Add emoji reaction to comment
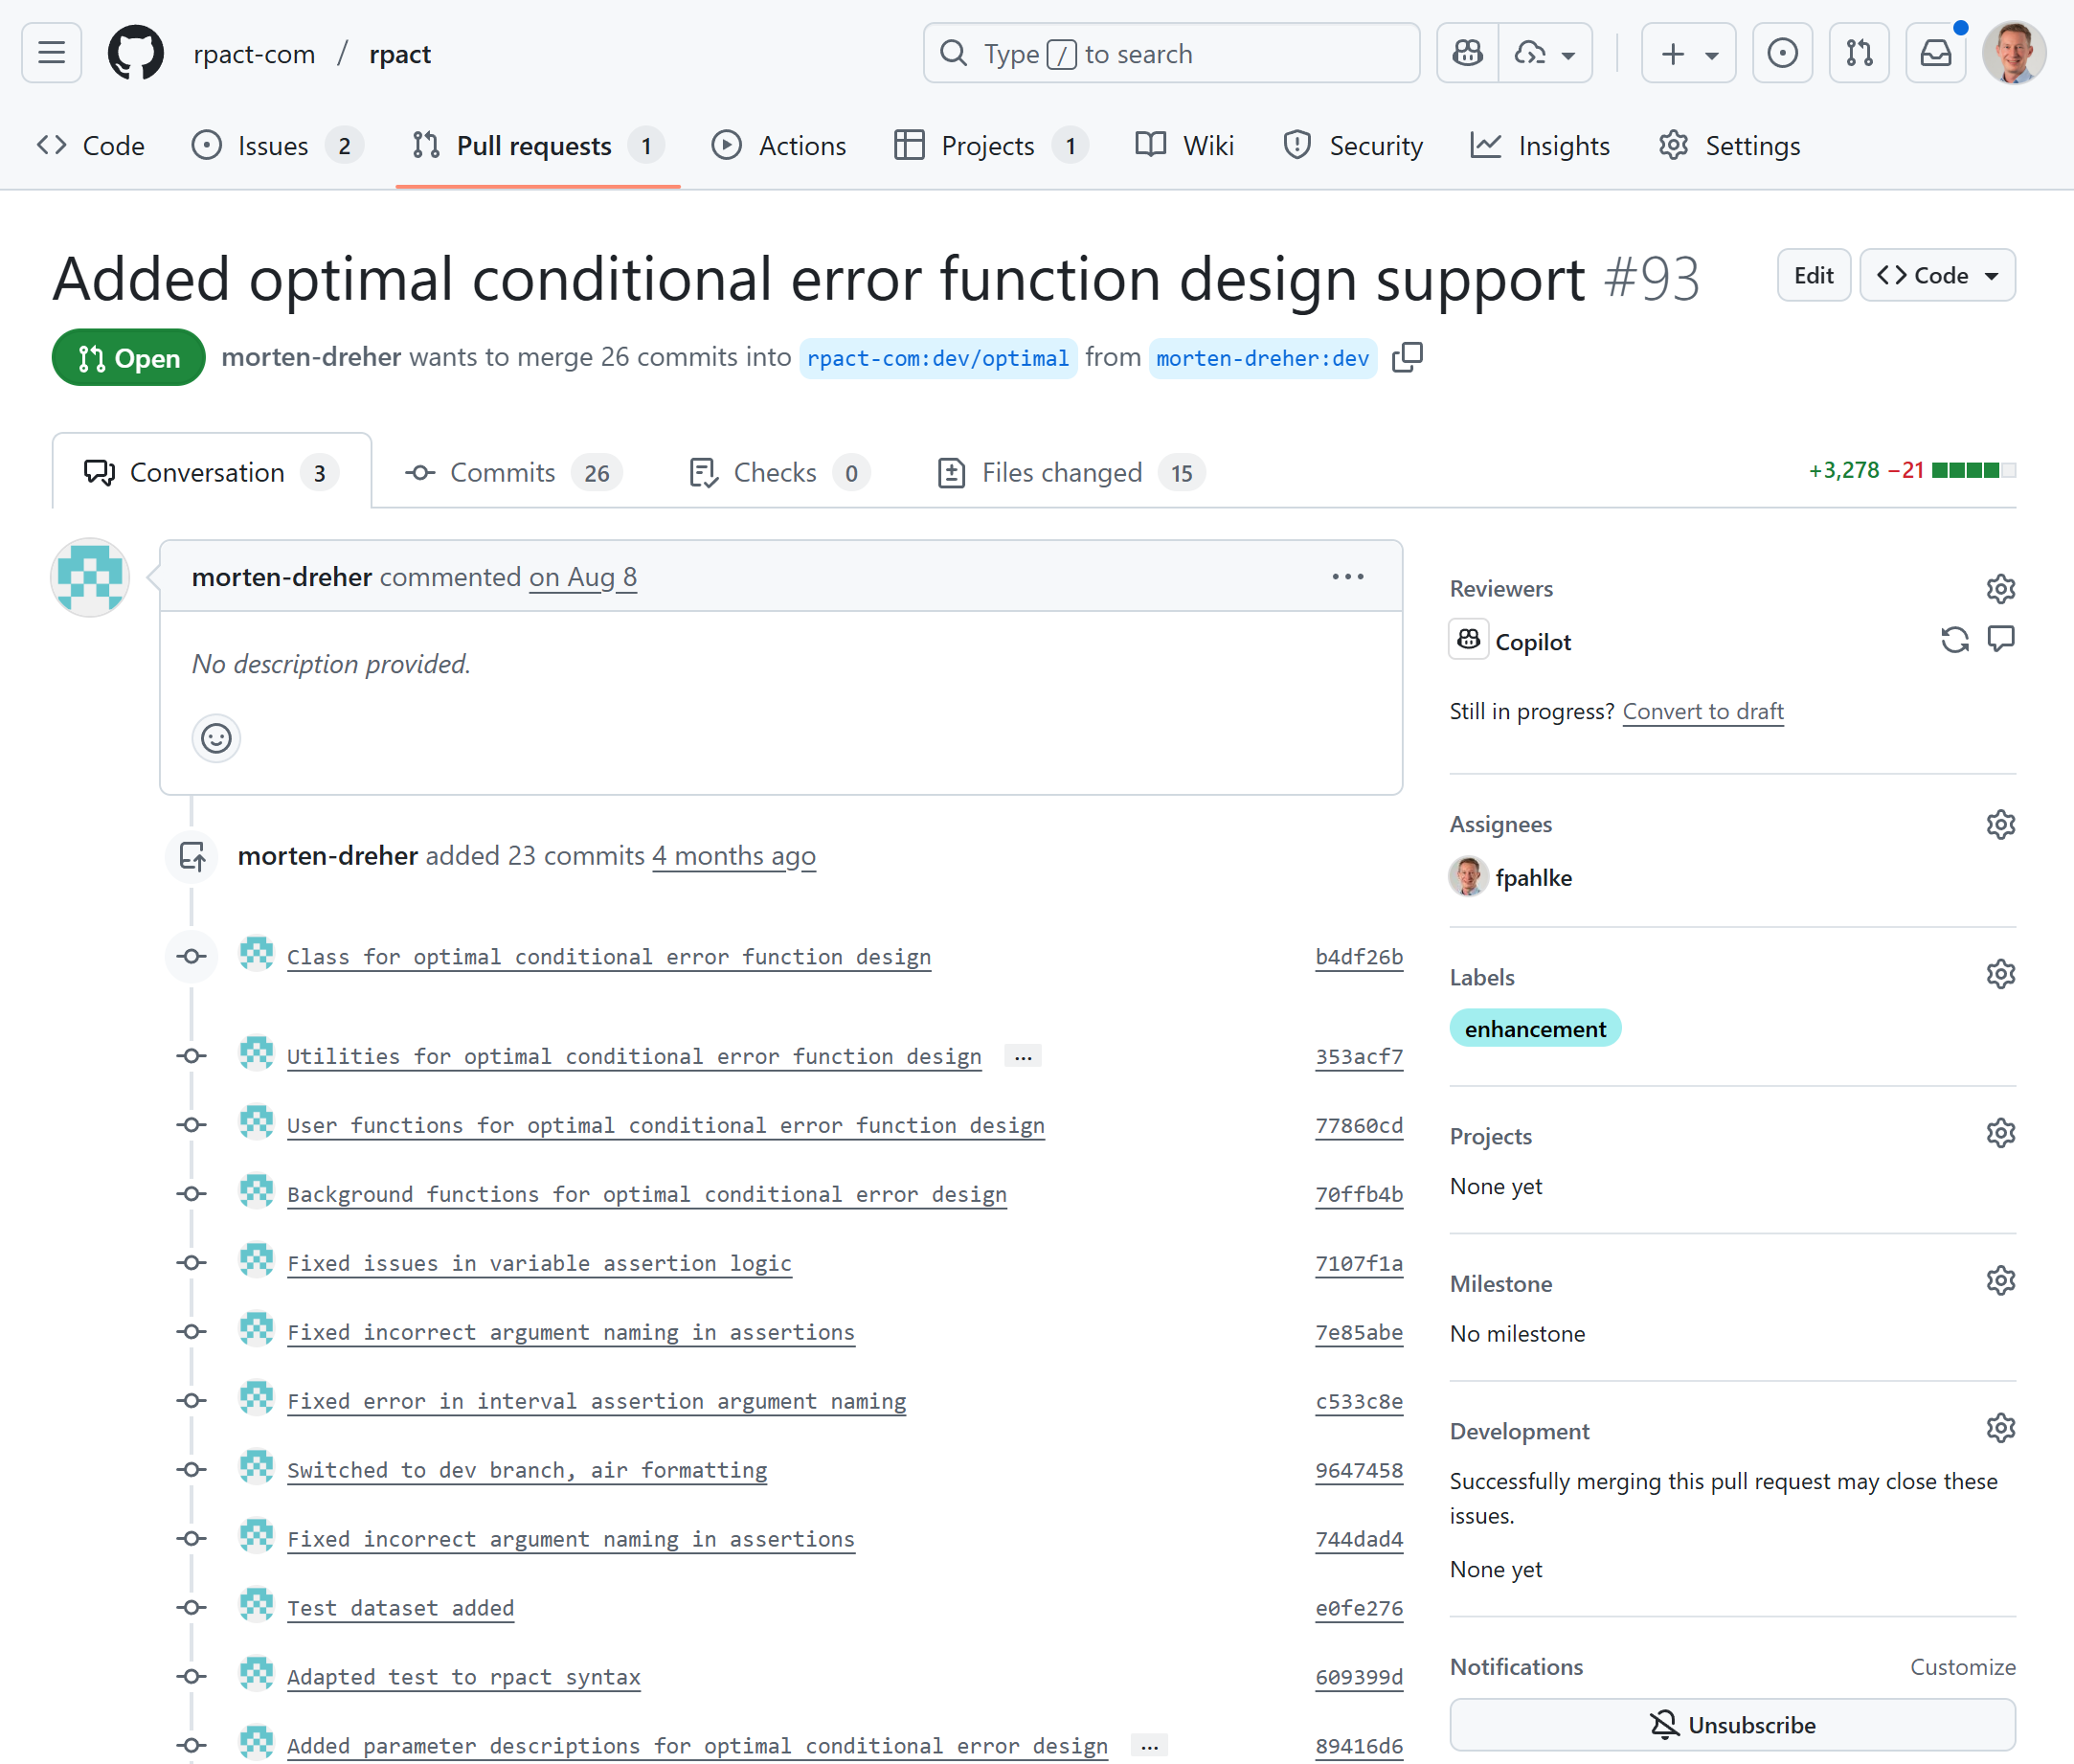 click(216, 738)
